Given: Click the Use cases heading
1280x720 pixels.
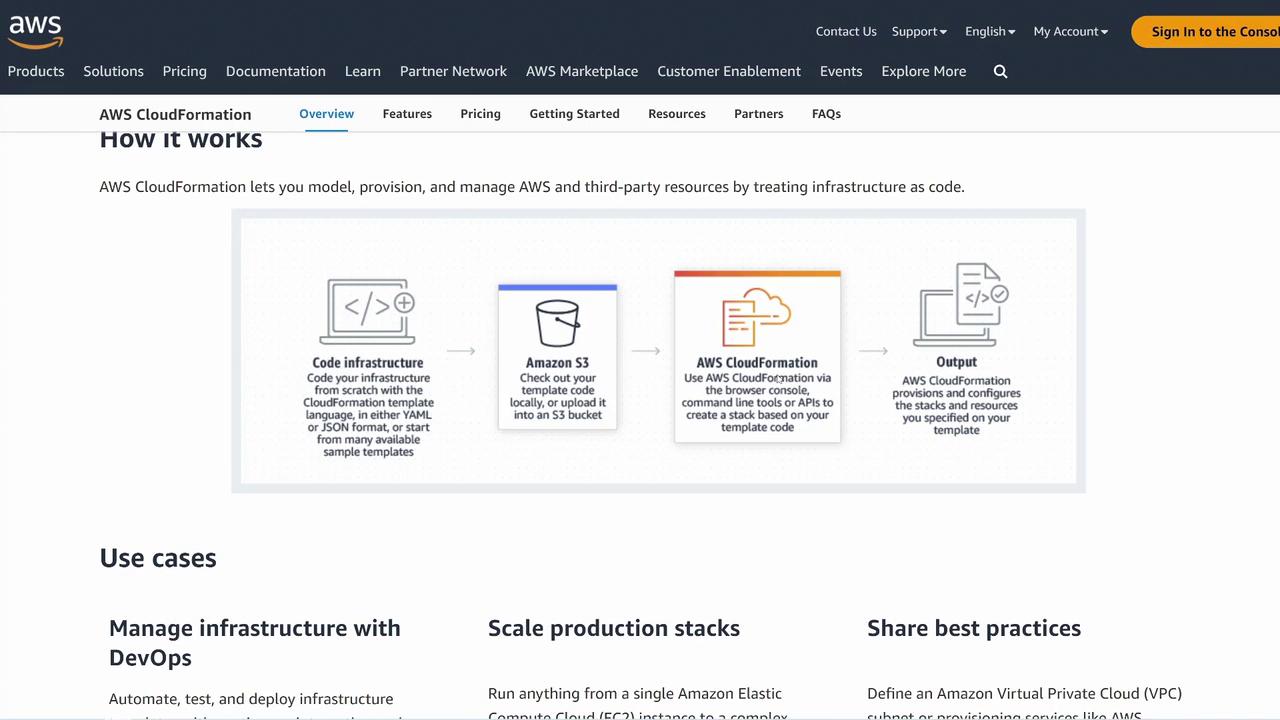Looking at the screenshot, I should (x=158, y=558).
